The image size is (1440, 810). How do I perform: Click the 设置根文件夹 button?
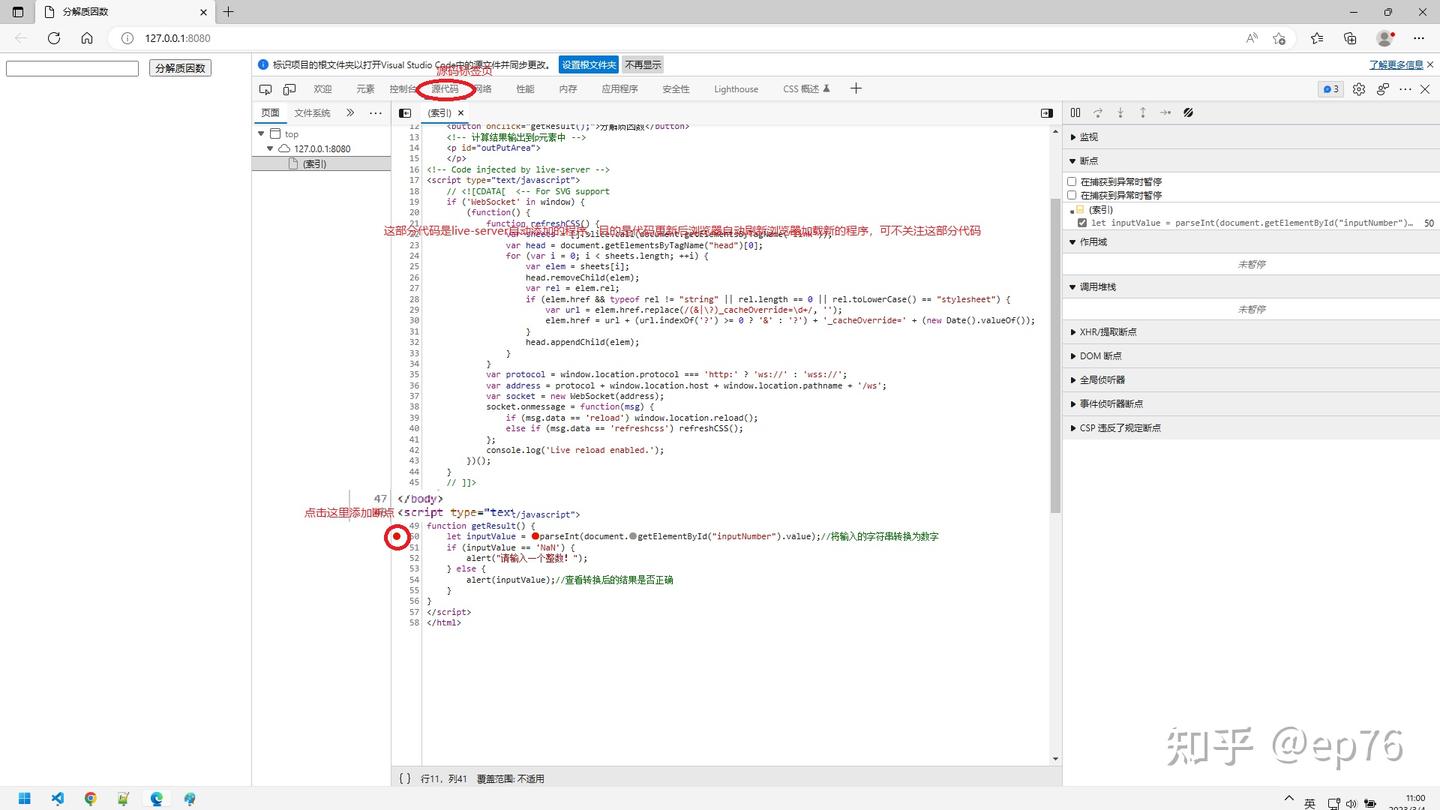(x=588, y=65)
